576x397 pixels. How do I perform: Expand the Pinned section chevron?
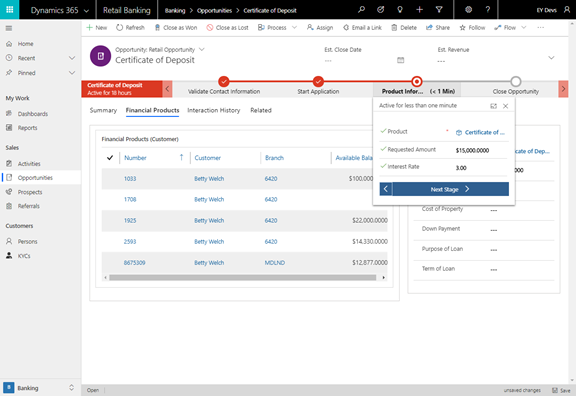(72, 73)
